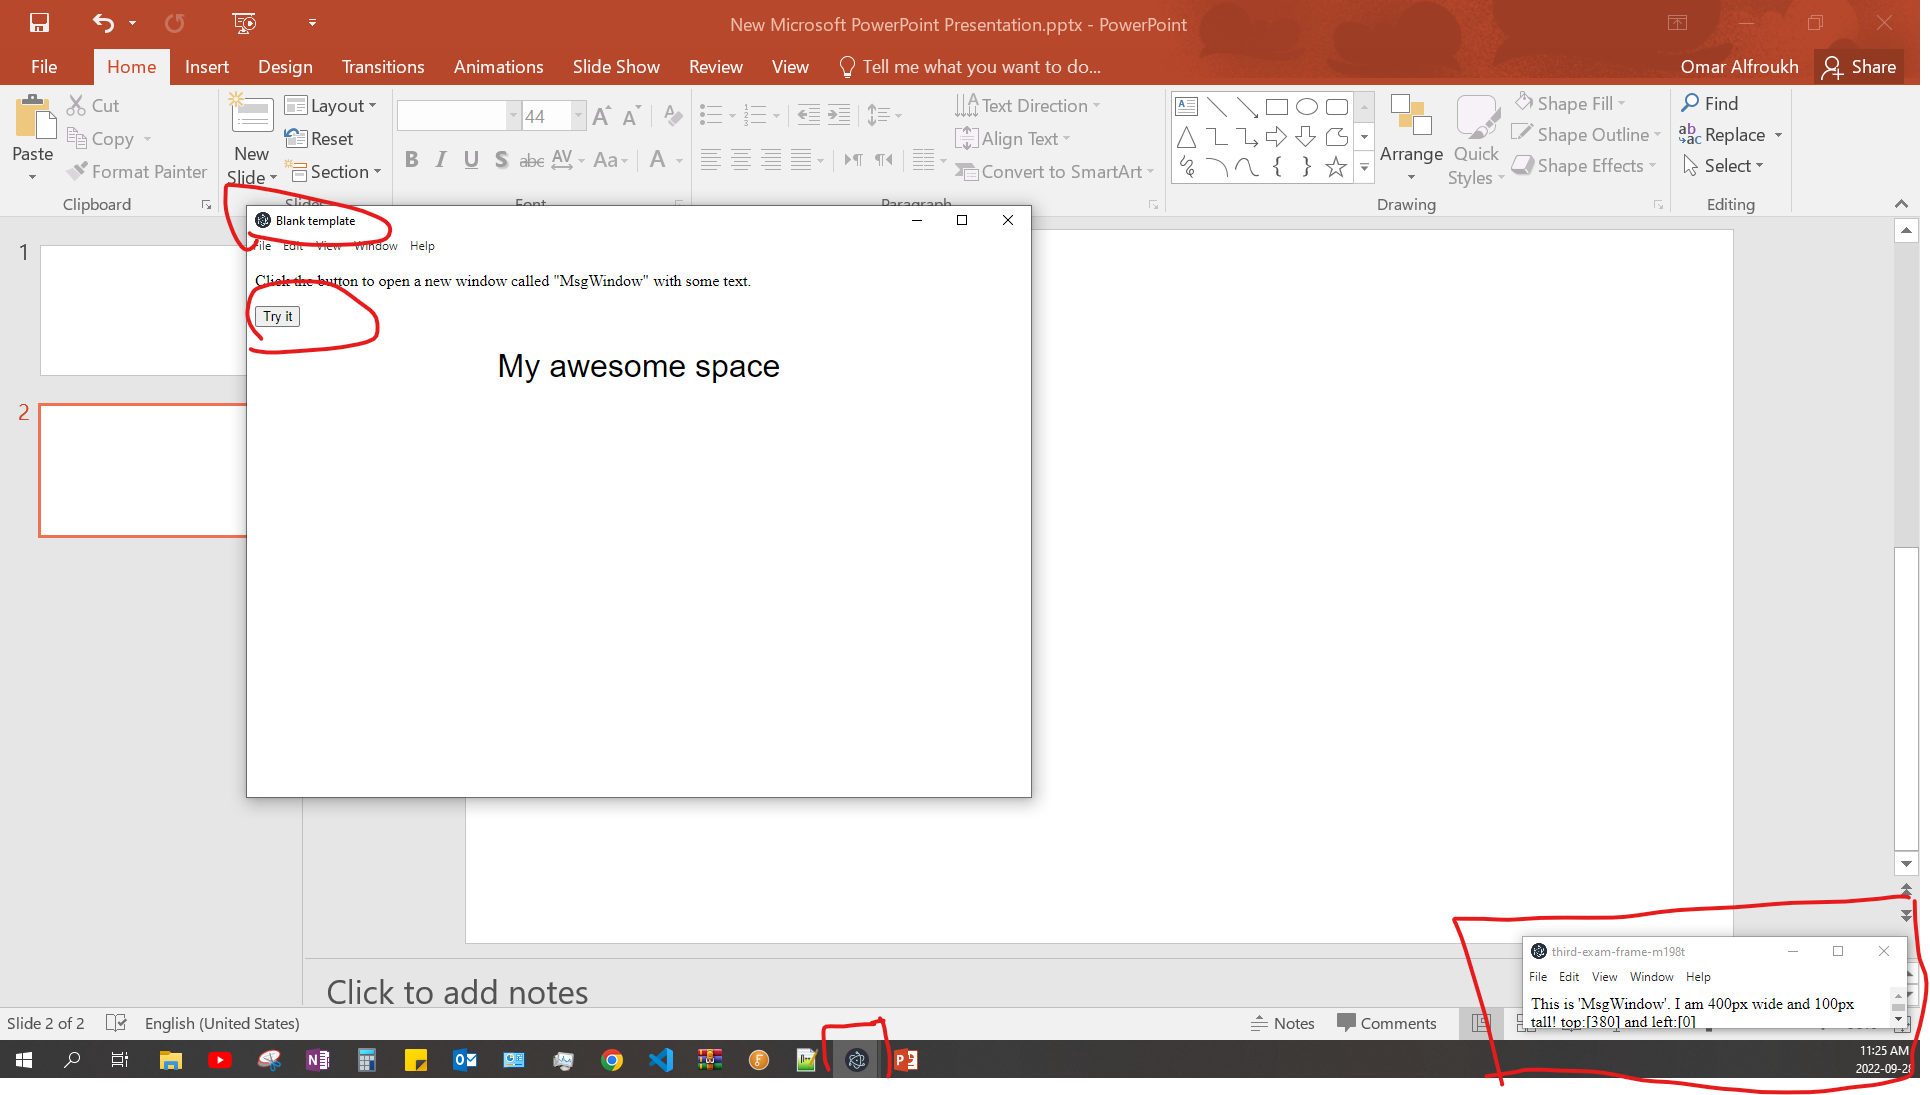Switch to the Design tab
Screen dimensions: 1930x1095
tap(285, 67)
